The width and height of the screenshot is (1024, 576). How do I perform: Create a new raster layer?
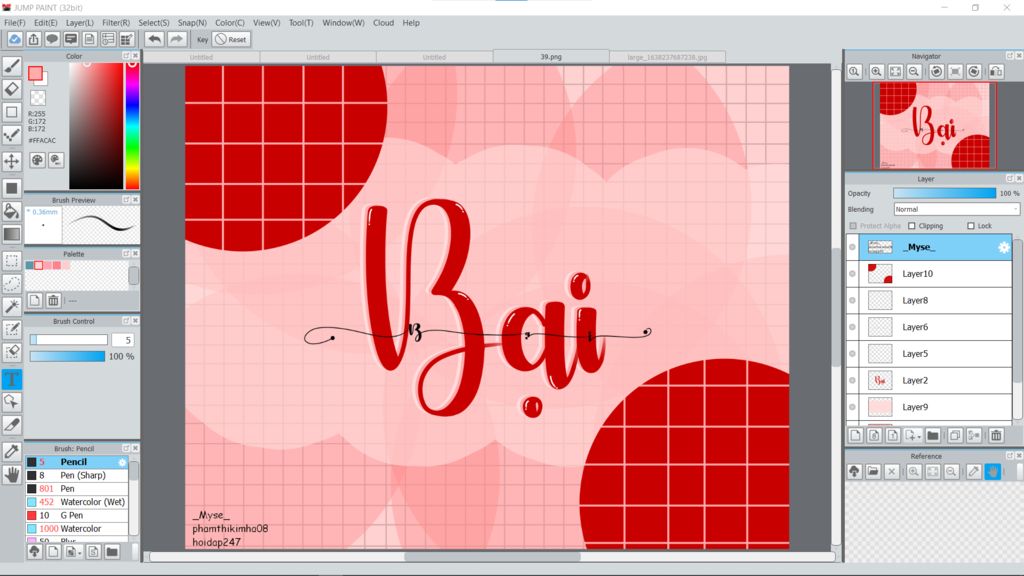856,435
